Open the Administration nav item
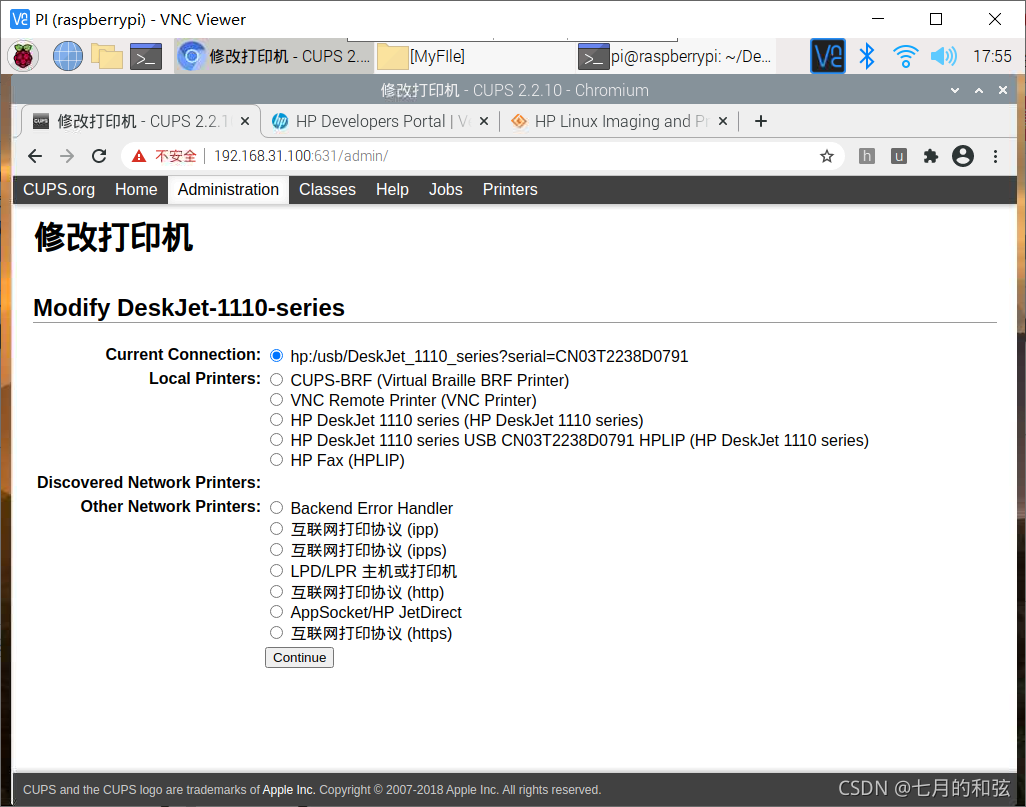 tap(228, 189)
